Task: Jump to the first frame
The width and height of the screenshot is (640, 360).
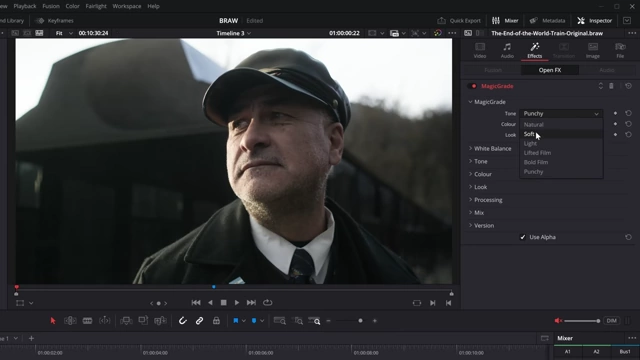Action: point(196,303)
